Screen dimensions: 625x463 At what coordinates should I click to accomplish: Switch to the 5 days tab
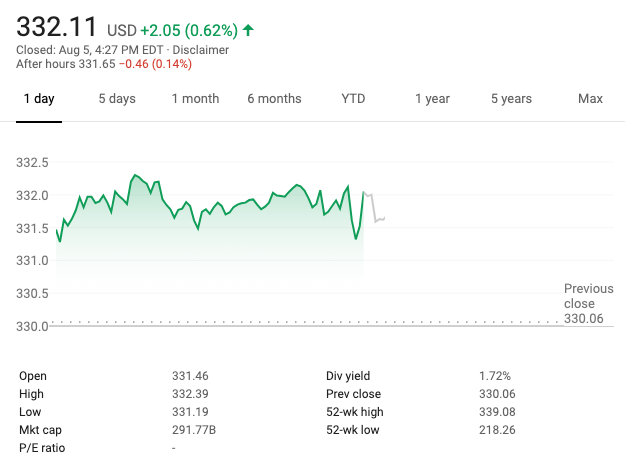117,99
